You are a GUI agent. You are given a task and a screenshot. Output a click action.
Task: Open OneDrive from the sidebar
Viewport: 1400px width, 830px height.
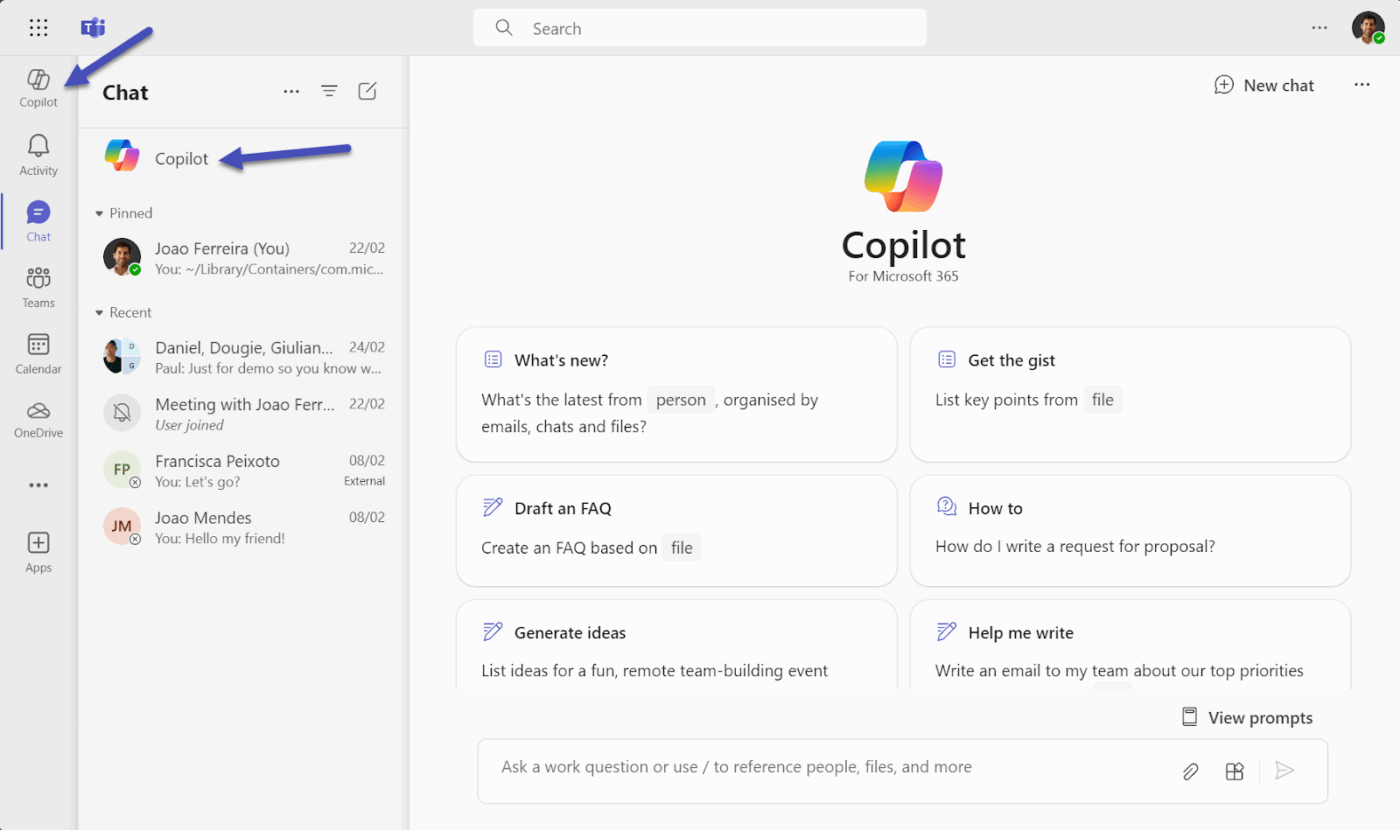click(x=38, y=419)
